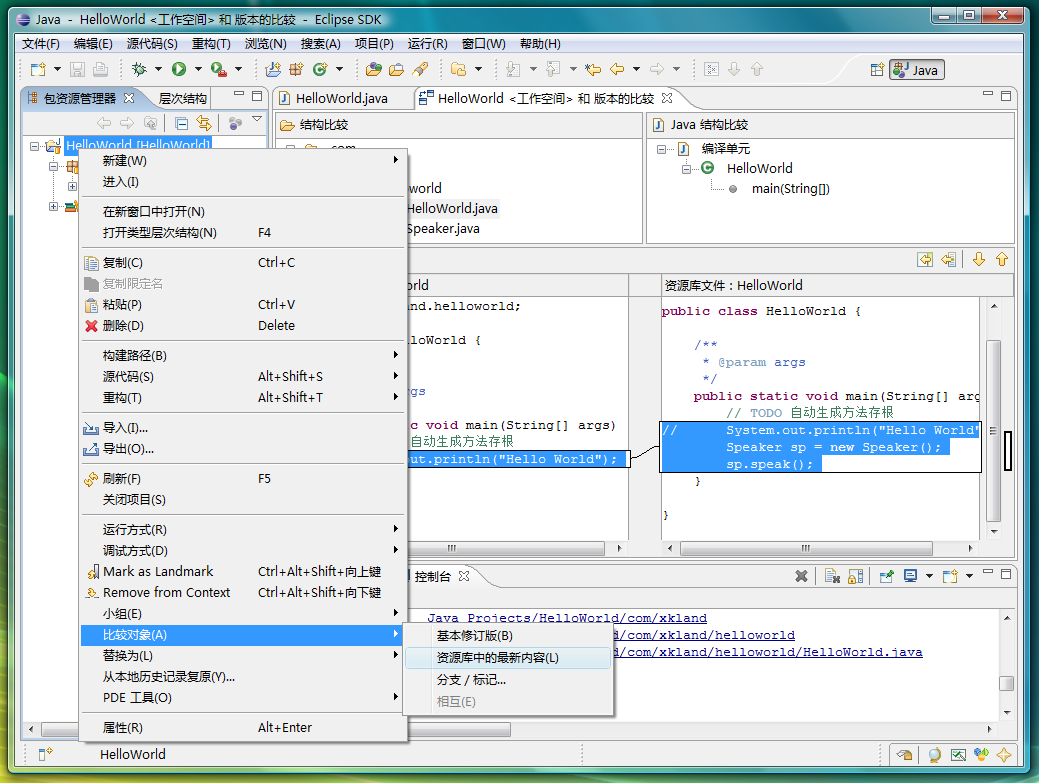This screenshot has width=1039, height=783.
Task: Go to Previous Difference arrow
Action: [x=1002, y=260]
